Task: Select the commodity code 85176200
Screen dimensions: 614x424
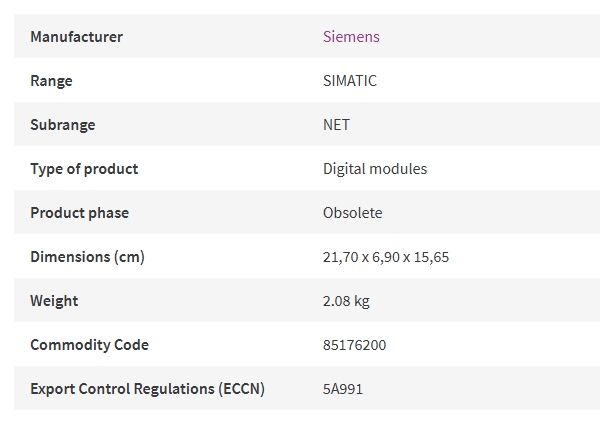Action: pyautogui.click(x=354, y=345)
